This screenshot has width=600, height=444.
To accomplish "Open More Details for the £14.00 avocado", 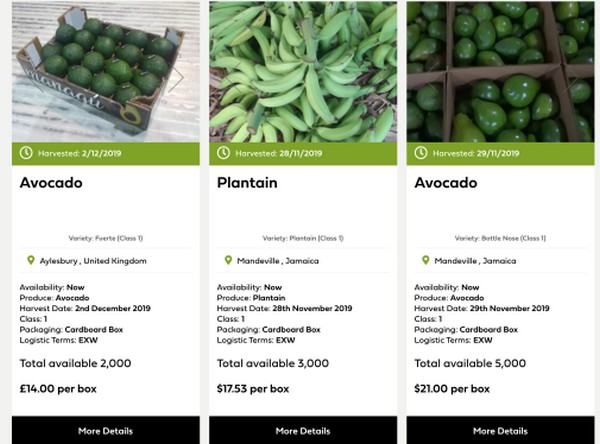I will pyautogui.click(x=104, y=431).
